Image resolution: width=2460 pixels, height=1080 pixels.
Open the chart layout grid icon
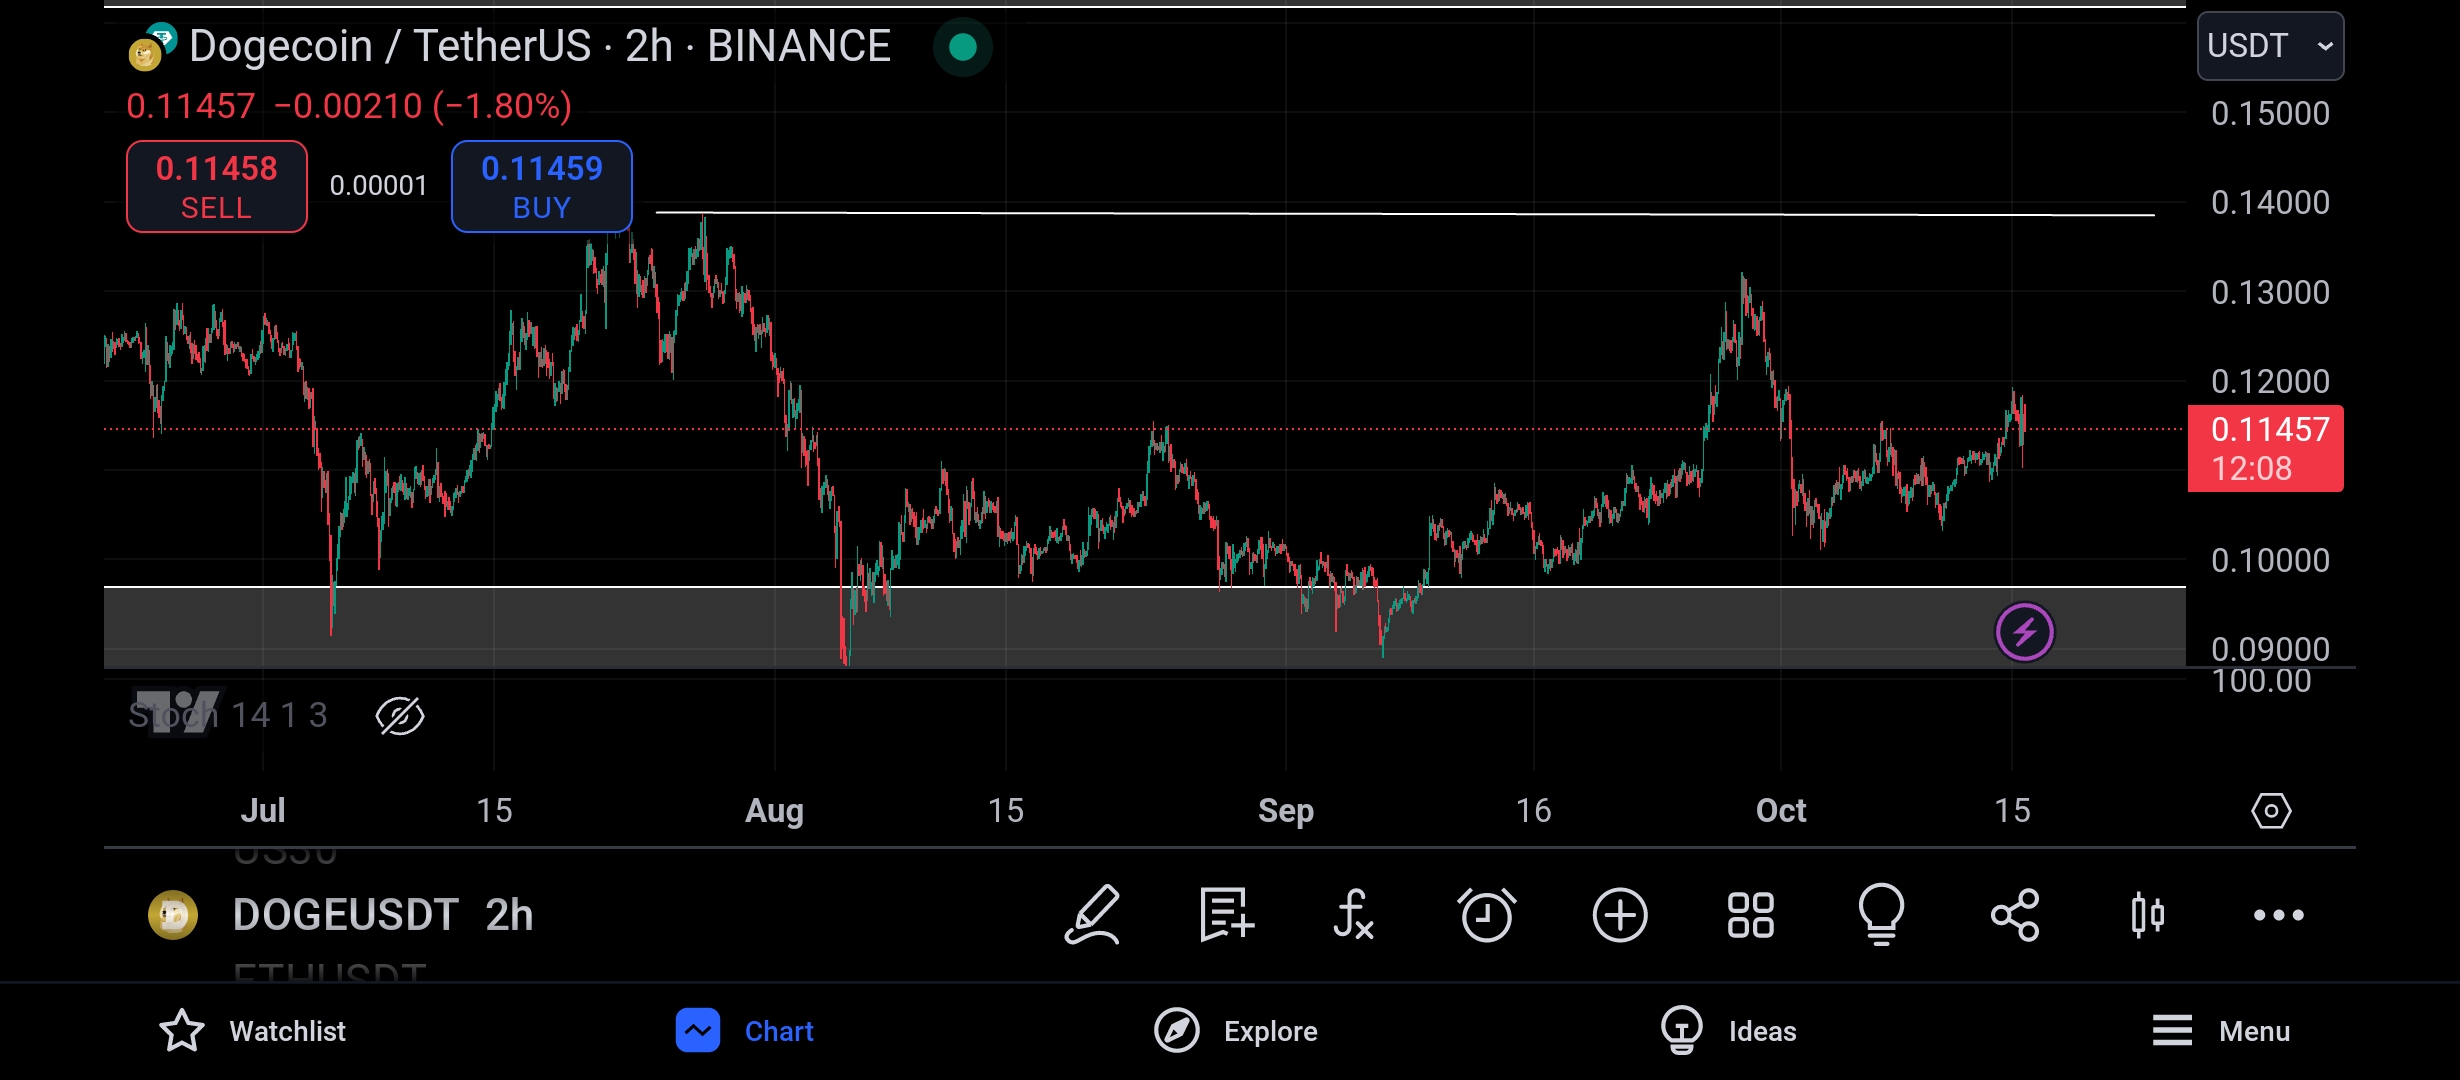[1751, 914]
